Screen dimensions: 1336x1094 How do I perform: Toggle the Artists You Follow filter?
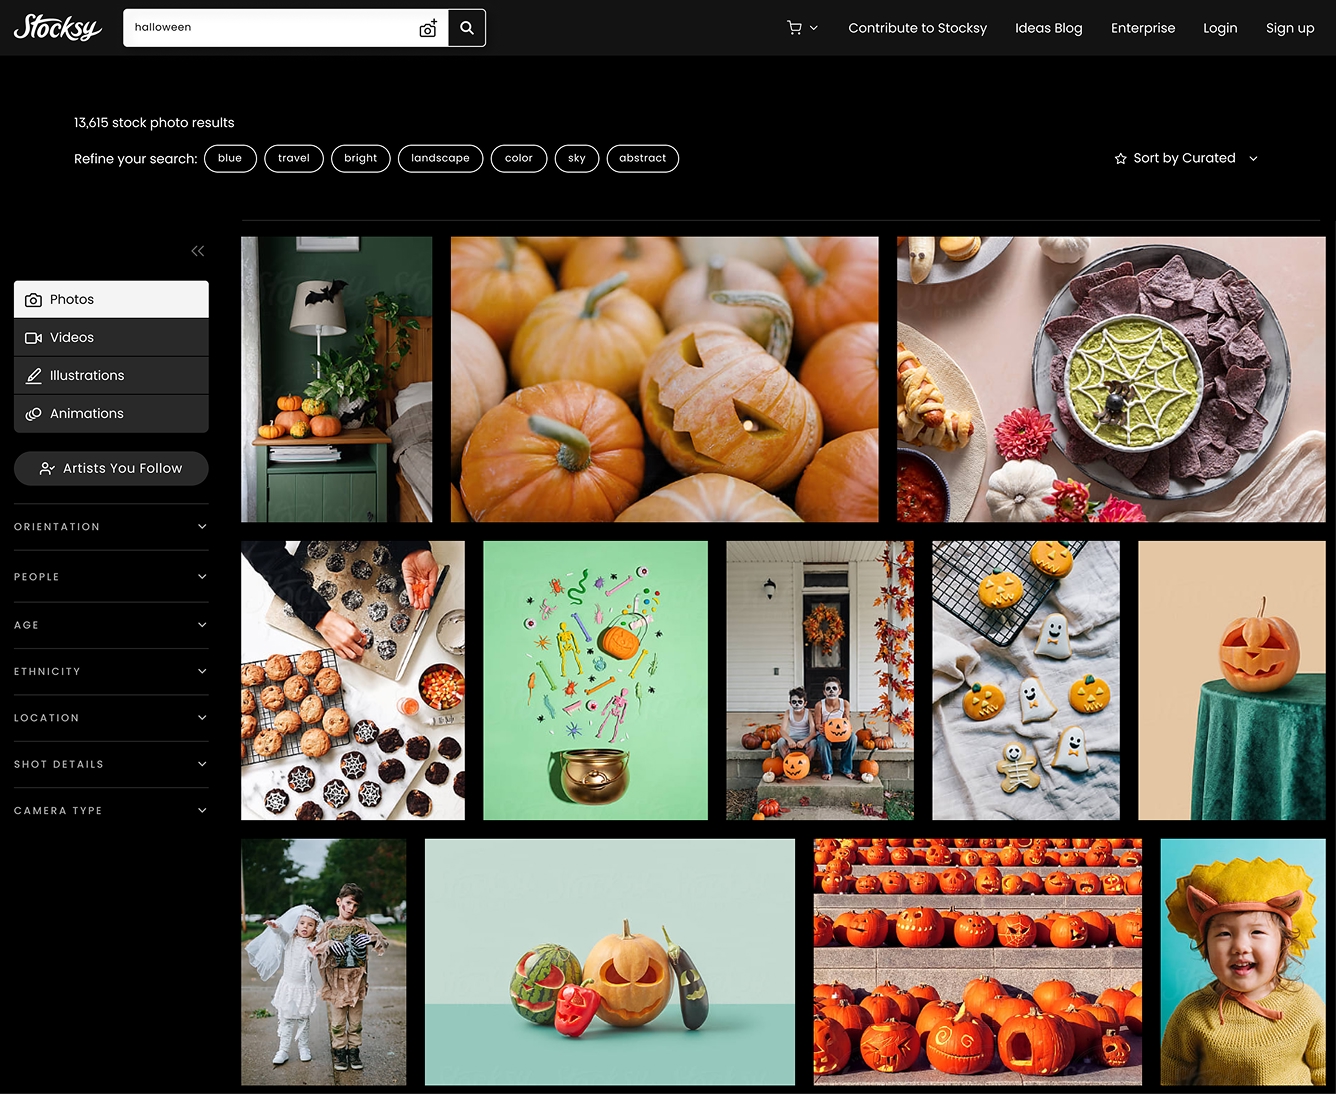pyautogui.click(x=111, y=468)
